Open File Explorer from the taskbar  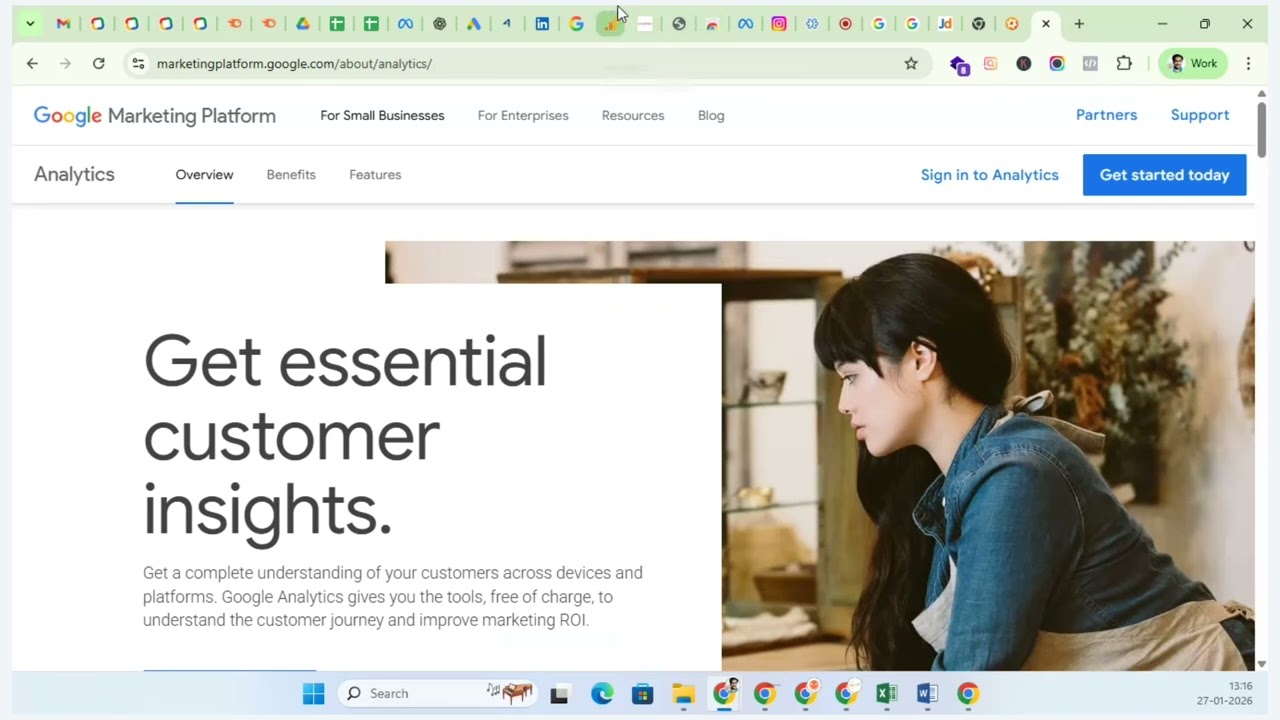683,693
